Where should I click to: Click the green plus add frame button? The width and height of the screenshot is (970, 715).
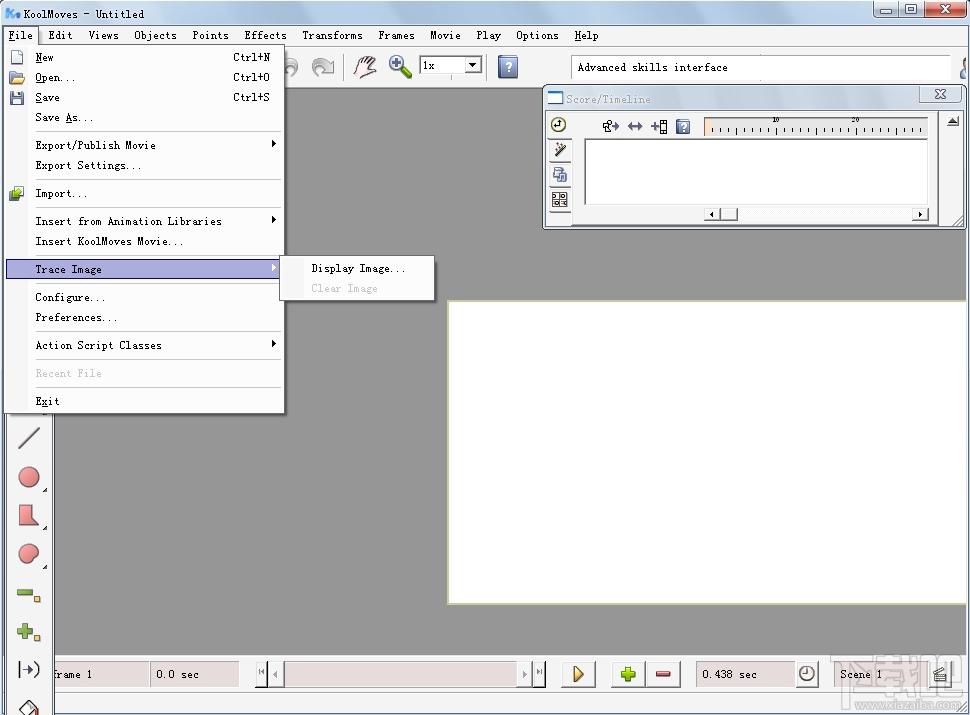tap(628, 674)
